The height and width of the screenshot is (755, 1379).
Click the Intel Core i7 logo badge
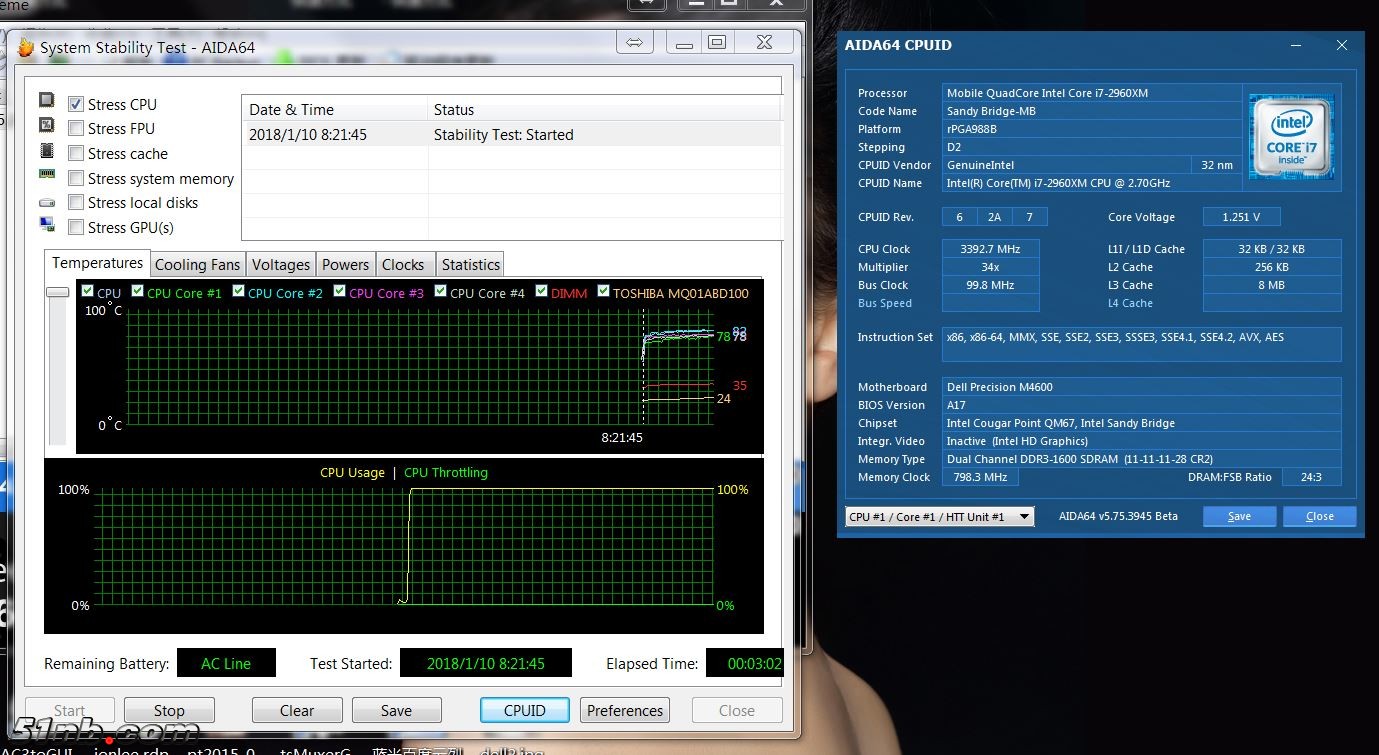[1291, 139]
